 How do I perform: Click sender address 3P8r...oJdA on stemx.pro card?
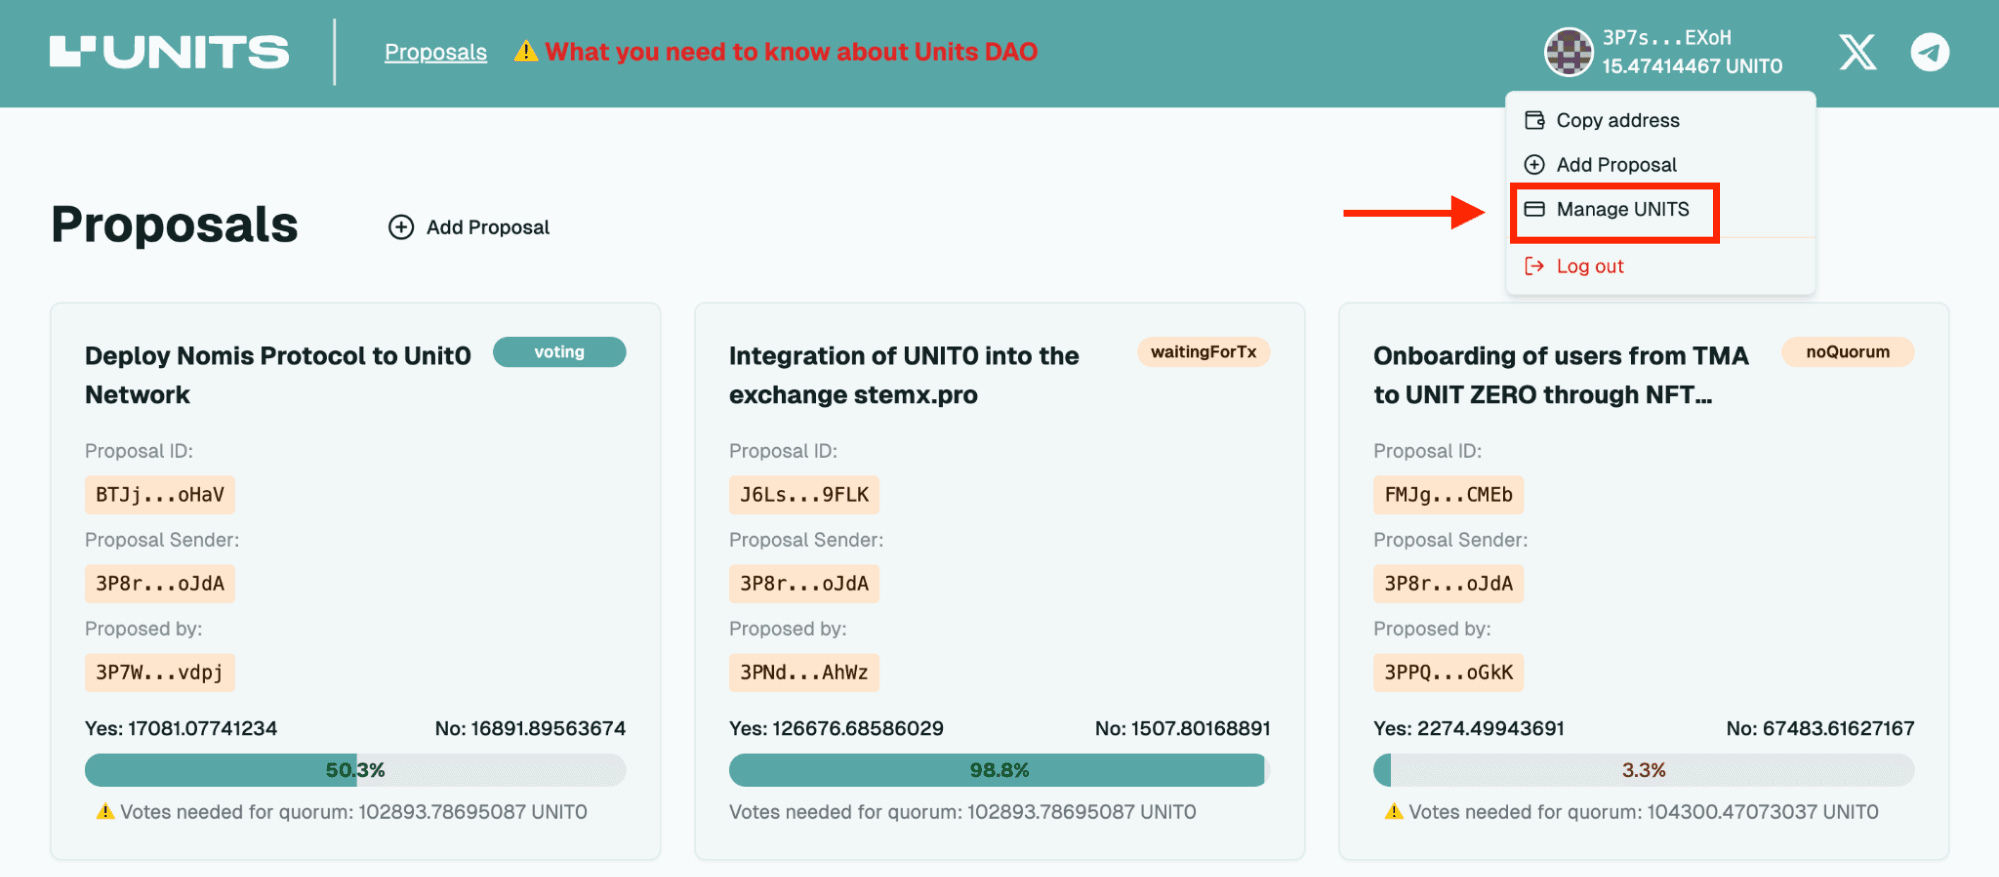804,584
